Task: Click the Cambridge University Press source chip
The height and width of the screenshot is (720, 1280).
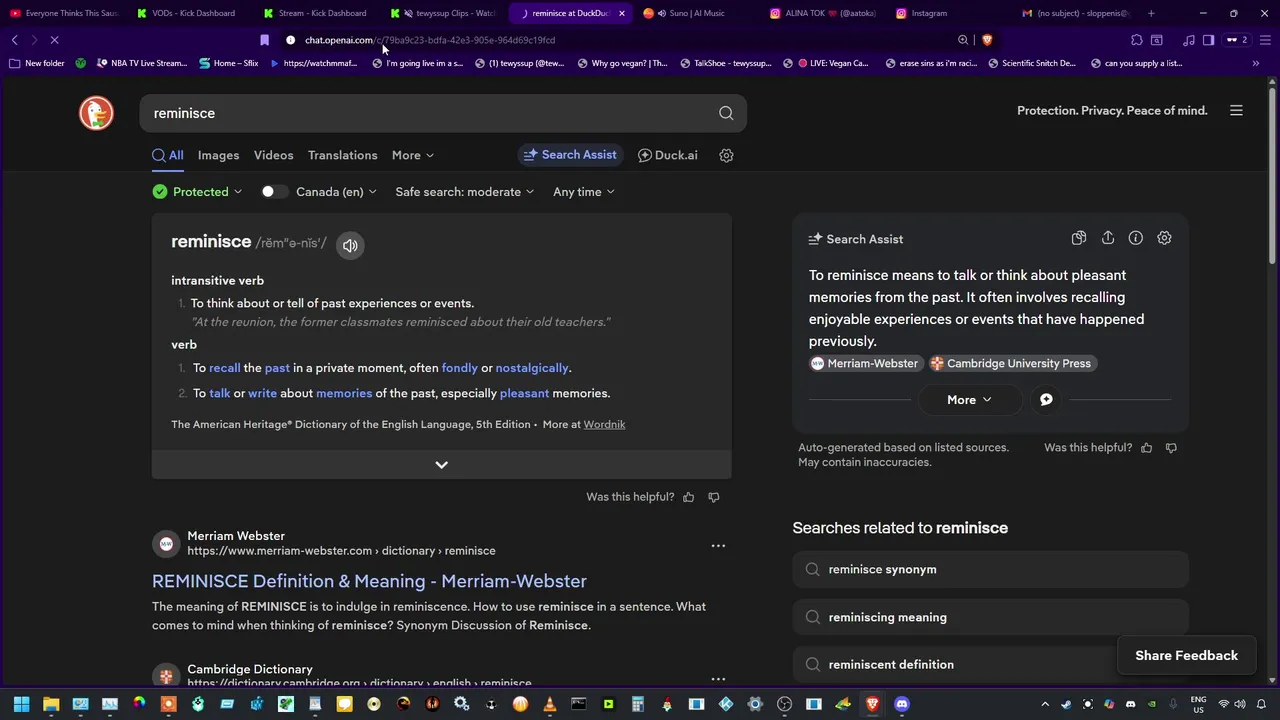Action: point(1011,363)
